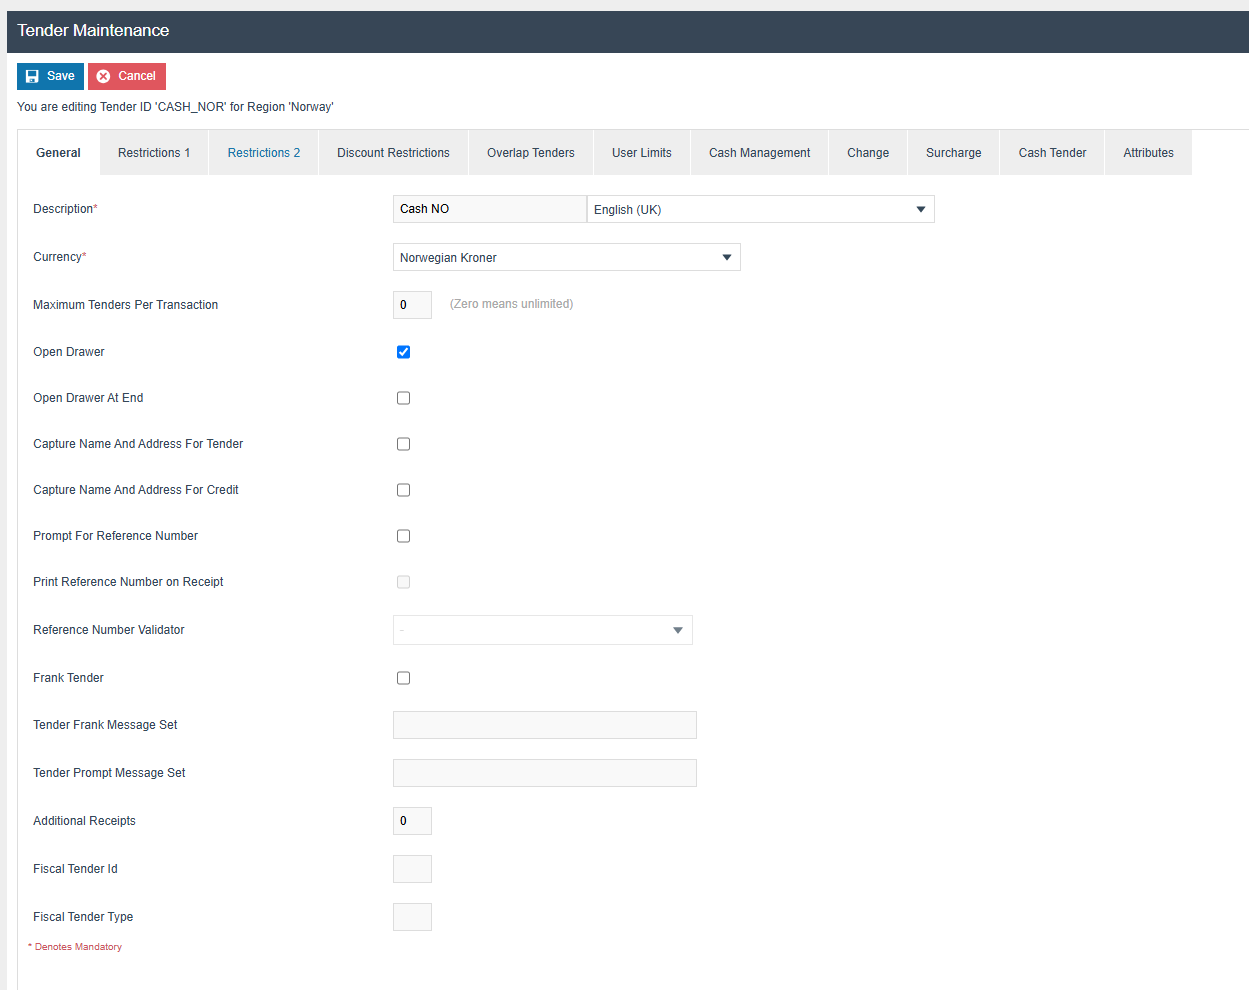Tick Capture Name And Address For Tender

pyautogui.click(x=404, y=444)
